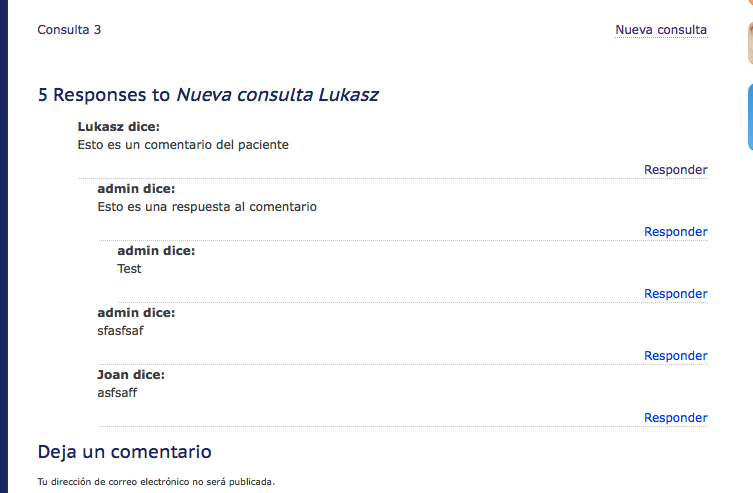Click Responder under 'Esto es una respuesta al comentario'
The width and height of the screenshot is (753, 493).
[x=676, y=231]
